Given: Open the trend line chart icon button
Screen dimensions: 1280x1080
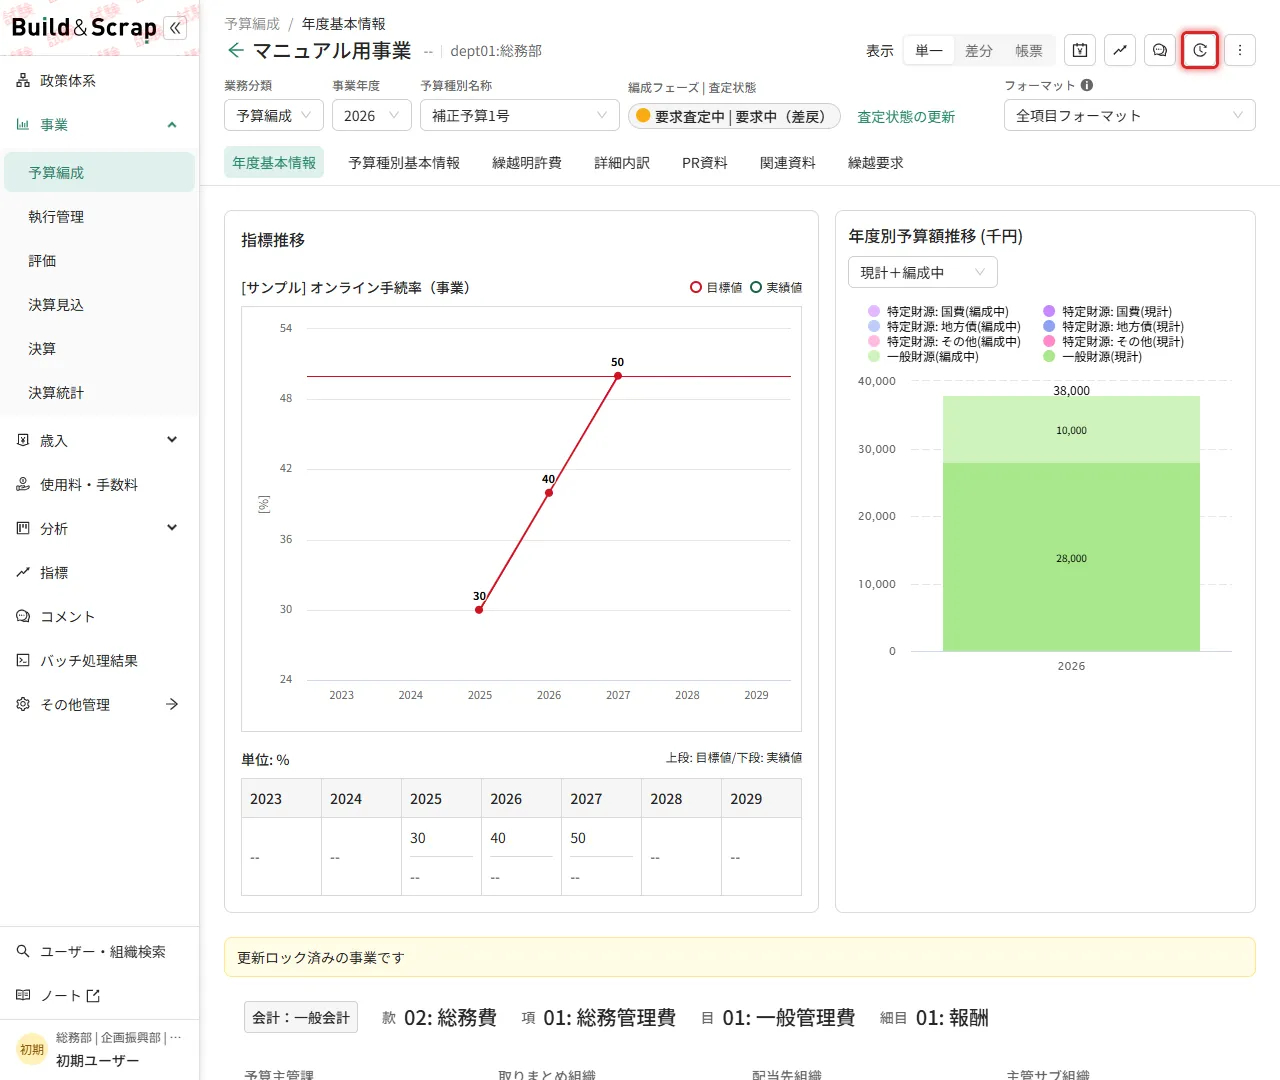Looking at the screenshot, I should (1120, 50).
